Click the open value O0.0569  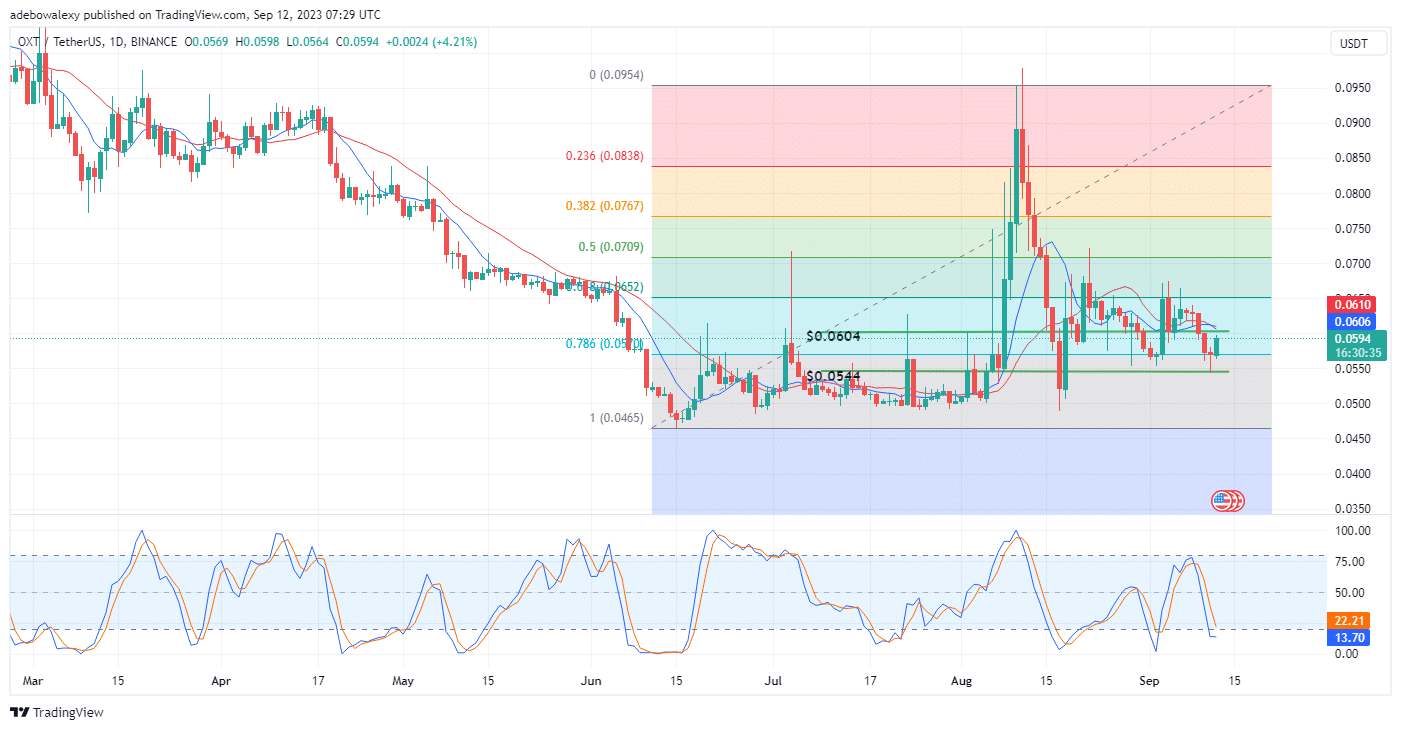pyautogui.click(x=208, y=42)
